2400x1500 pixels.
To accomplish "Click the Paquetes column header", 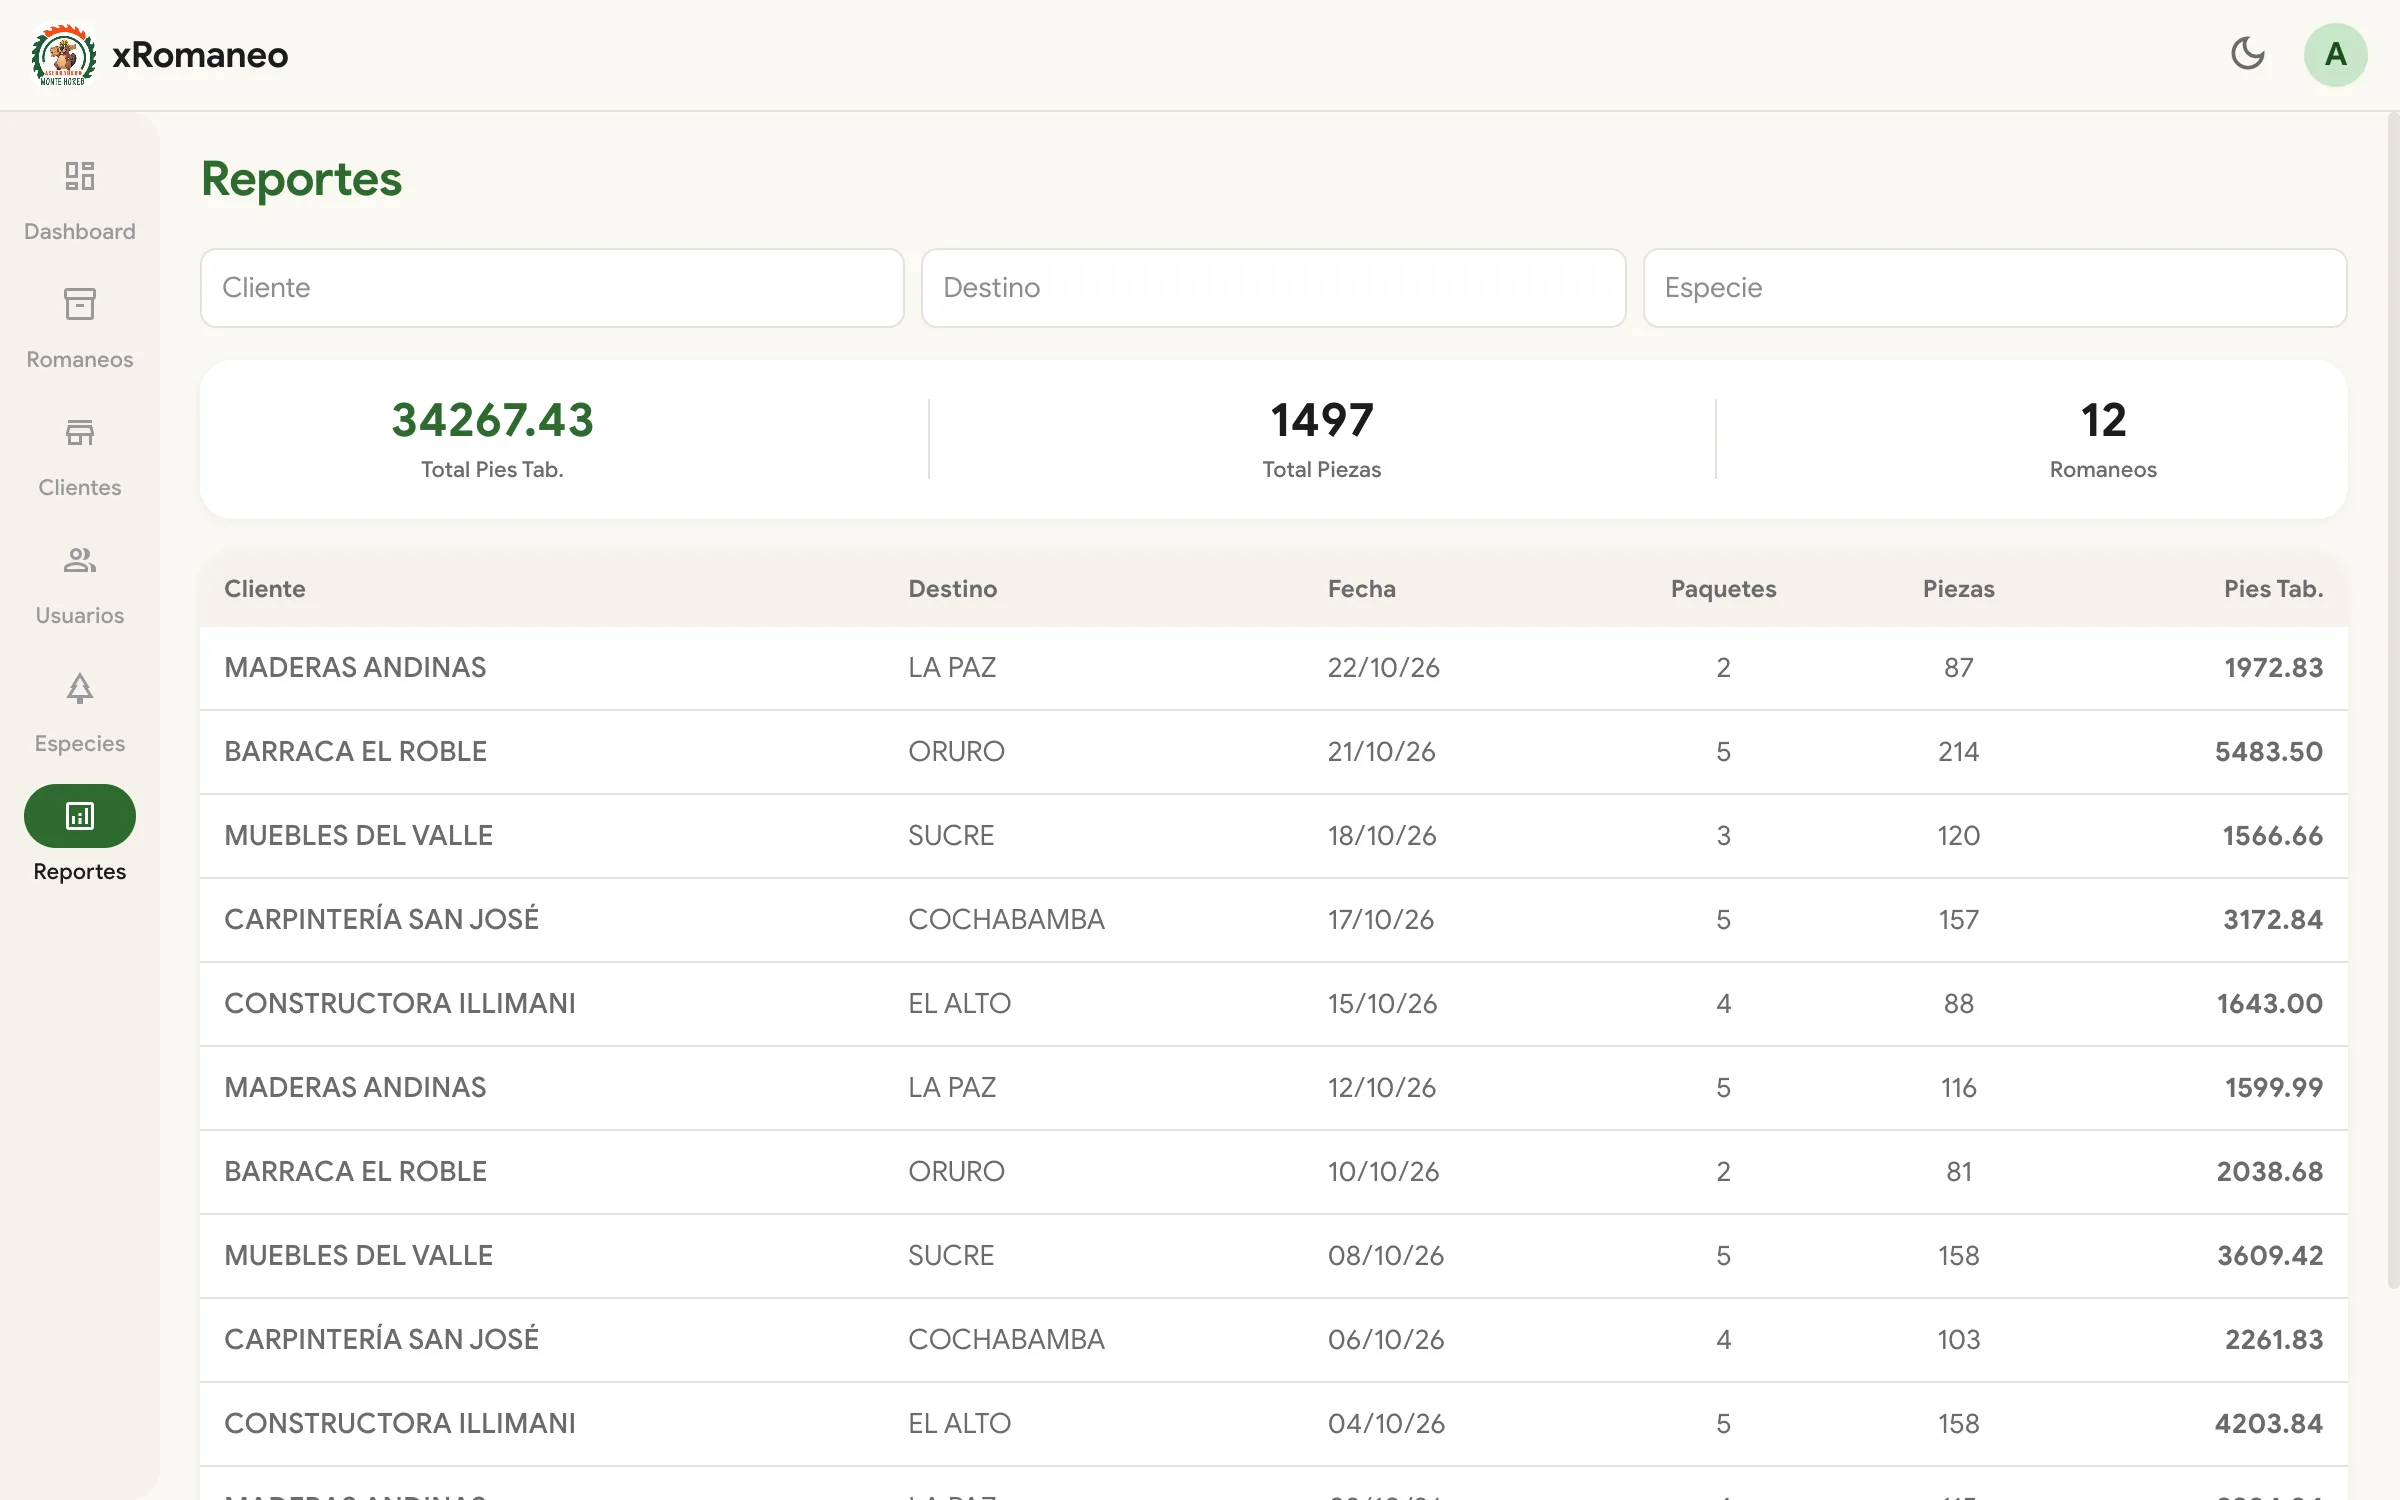I will [x=1723, y=589].
